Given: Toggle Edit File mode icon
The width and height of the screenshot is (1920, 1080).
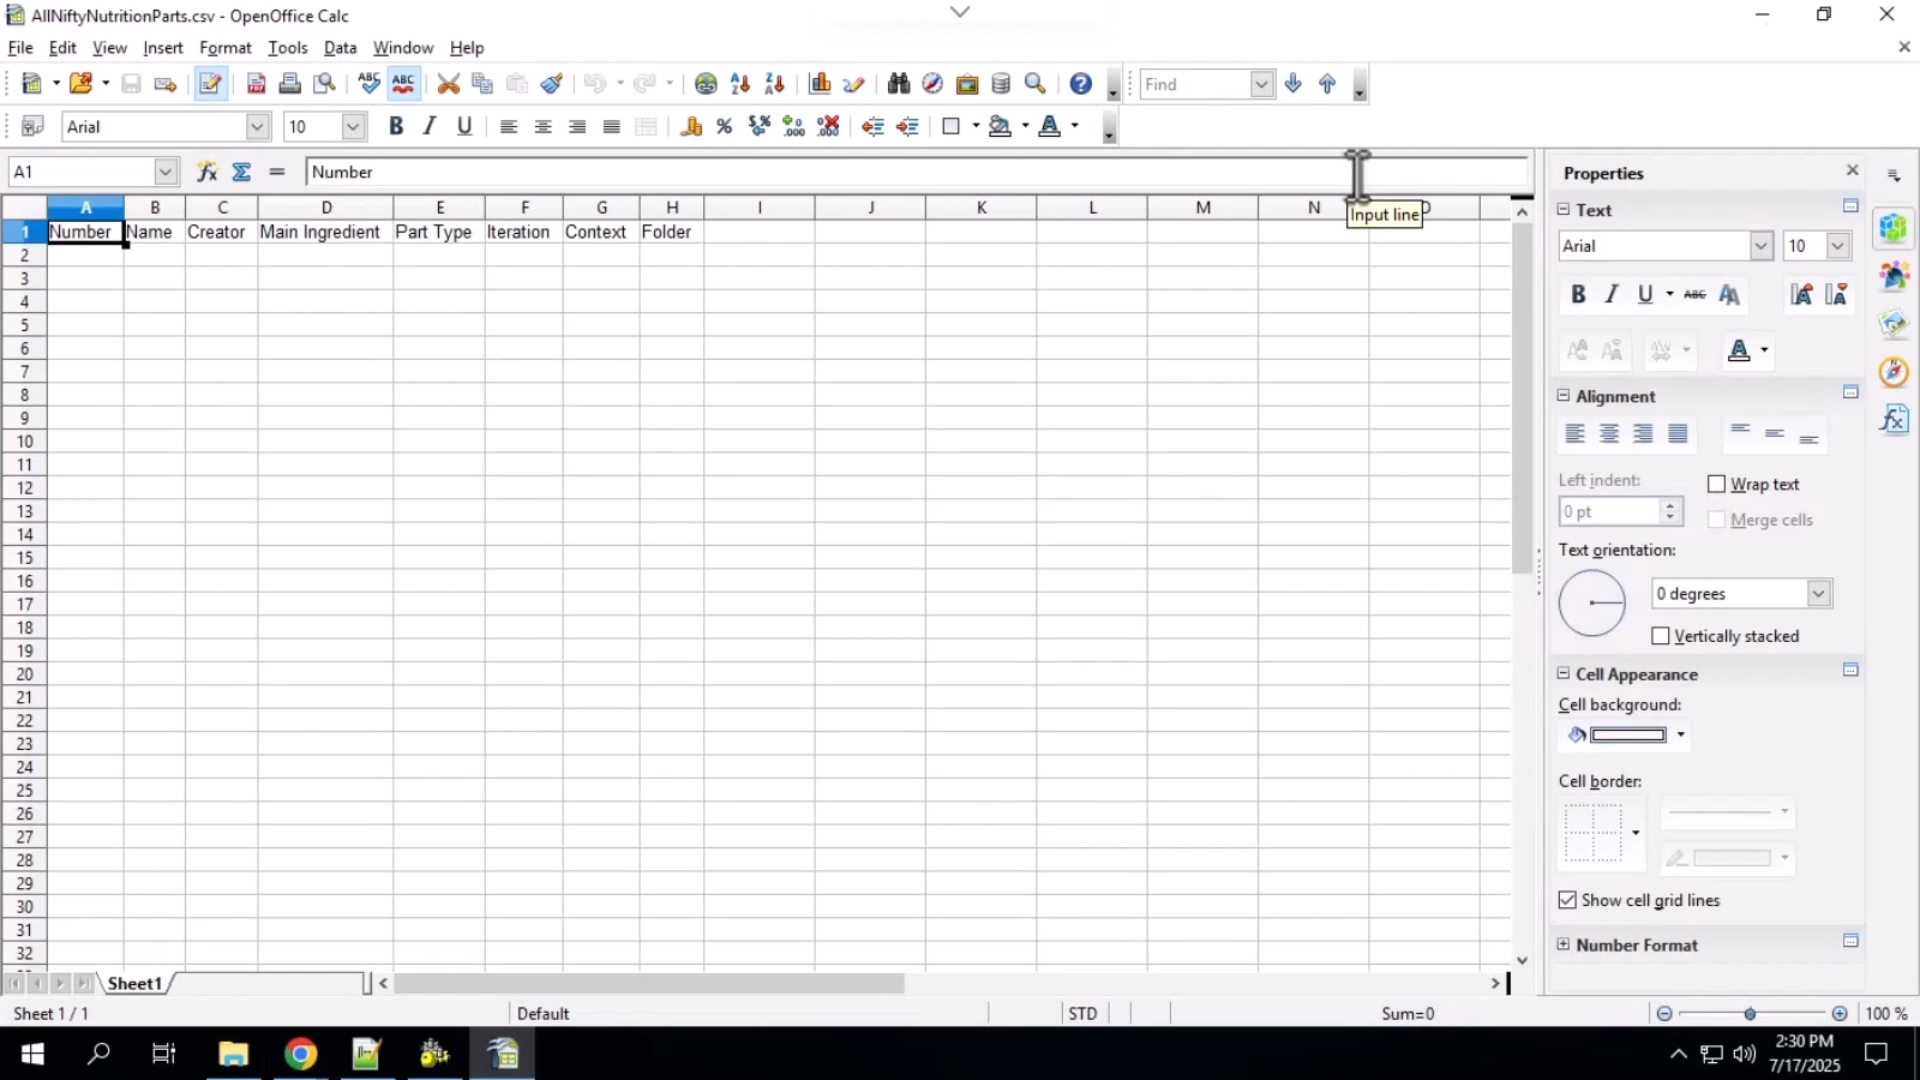Looking at the screenshot, I should [210, 84].
